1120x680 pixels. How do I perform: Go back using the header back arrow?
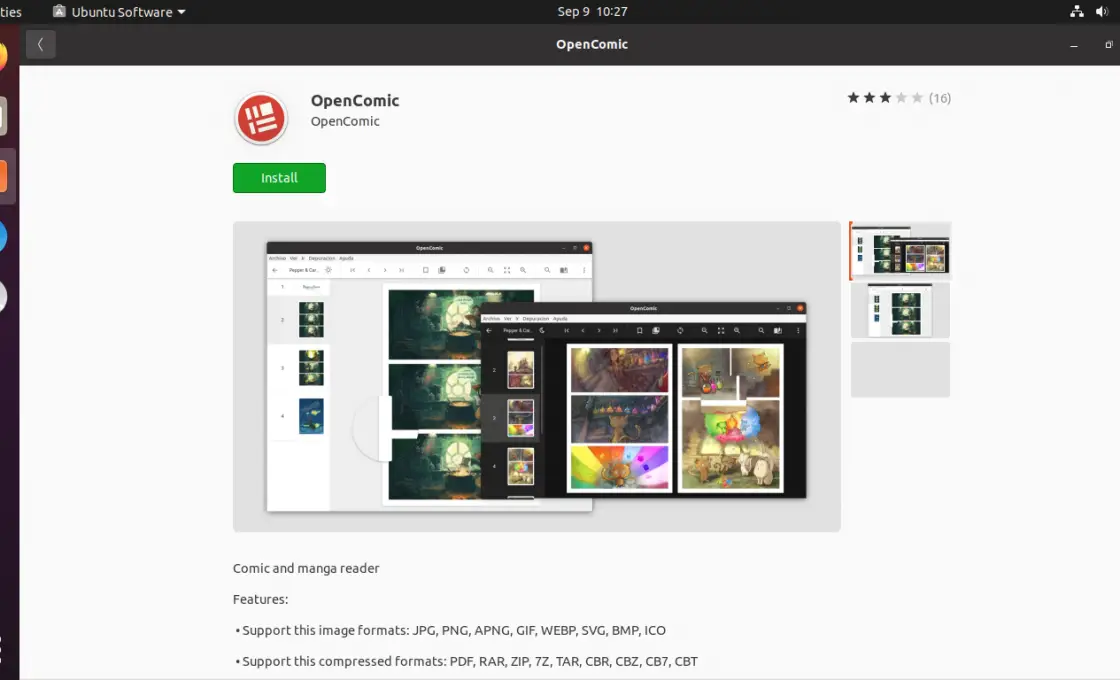[41, 44]
